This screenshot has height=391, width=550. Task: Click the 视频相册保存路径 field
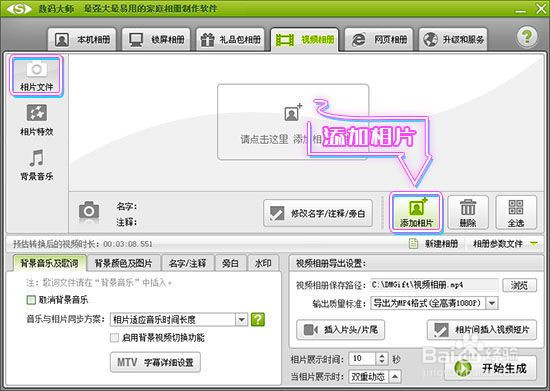pyautogui.click(x=434, y=285)
